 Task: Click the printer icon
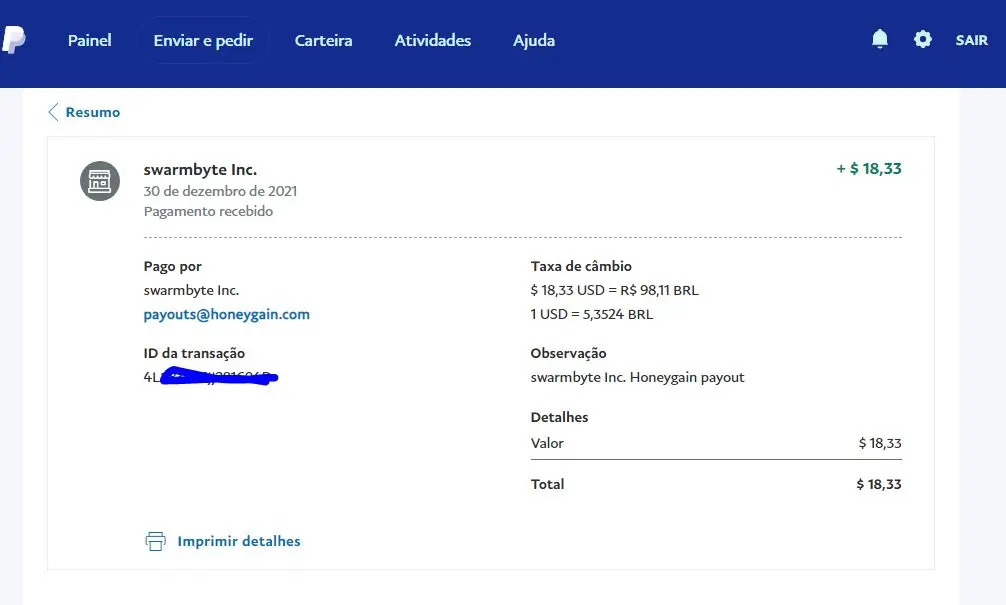(x=155, y=541)
